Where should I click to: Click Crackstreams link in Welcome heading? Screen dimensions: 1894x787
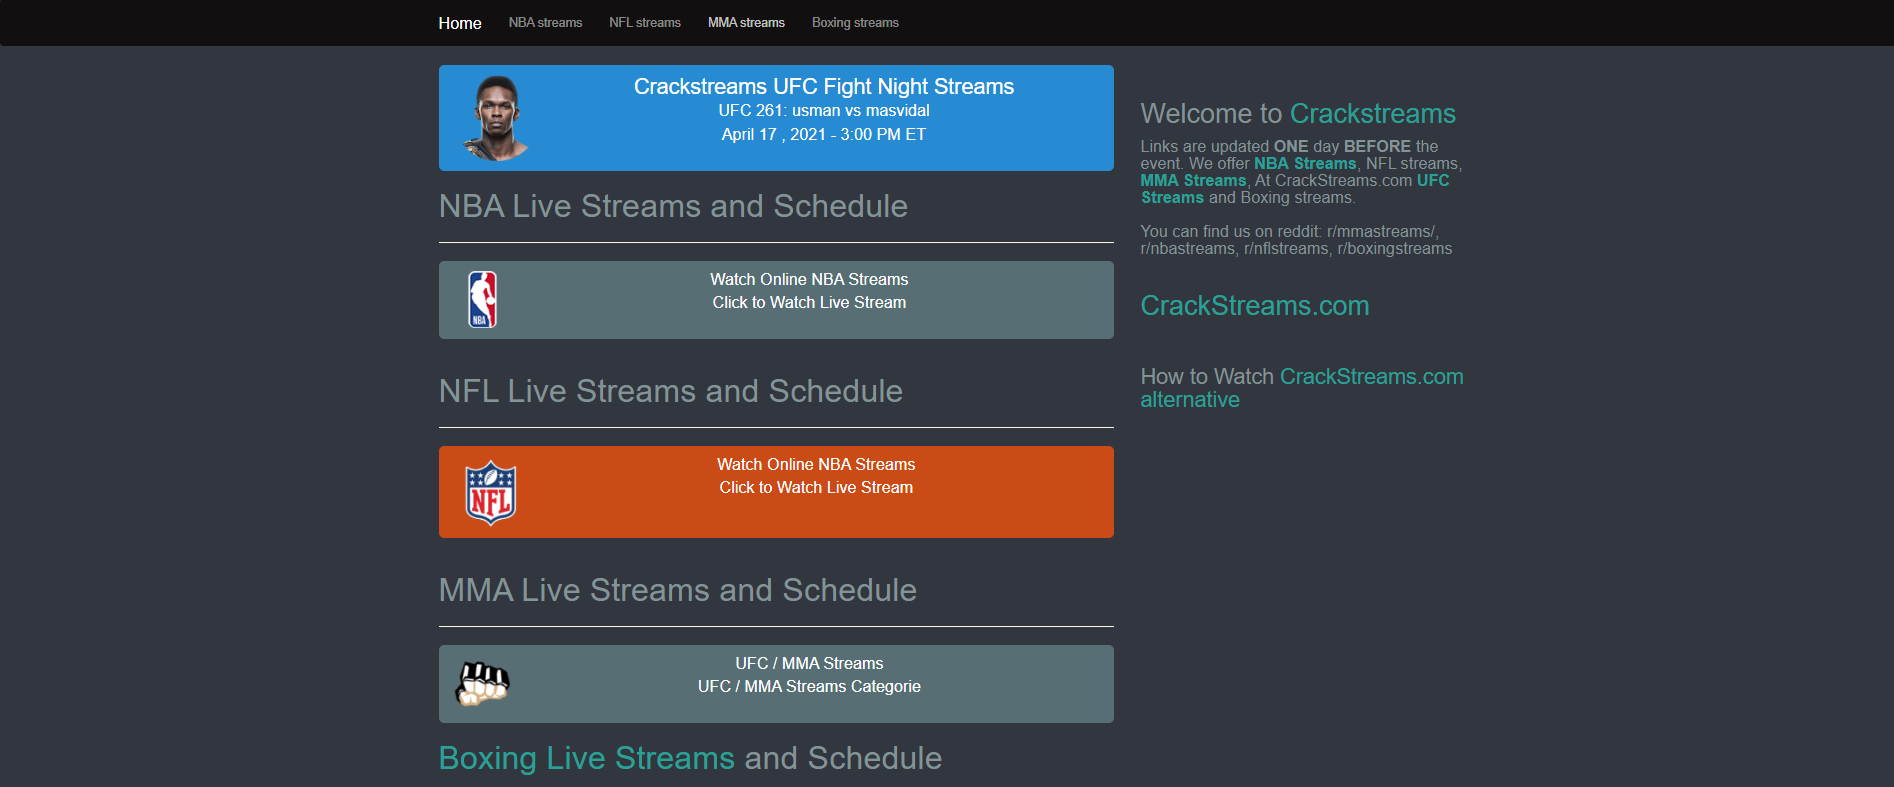pyautogui.click(x=1372, y=113)
